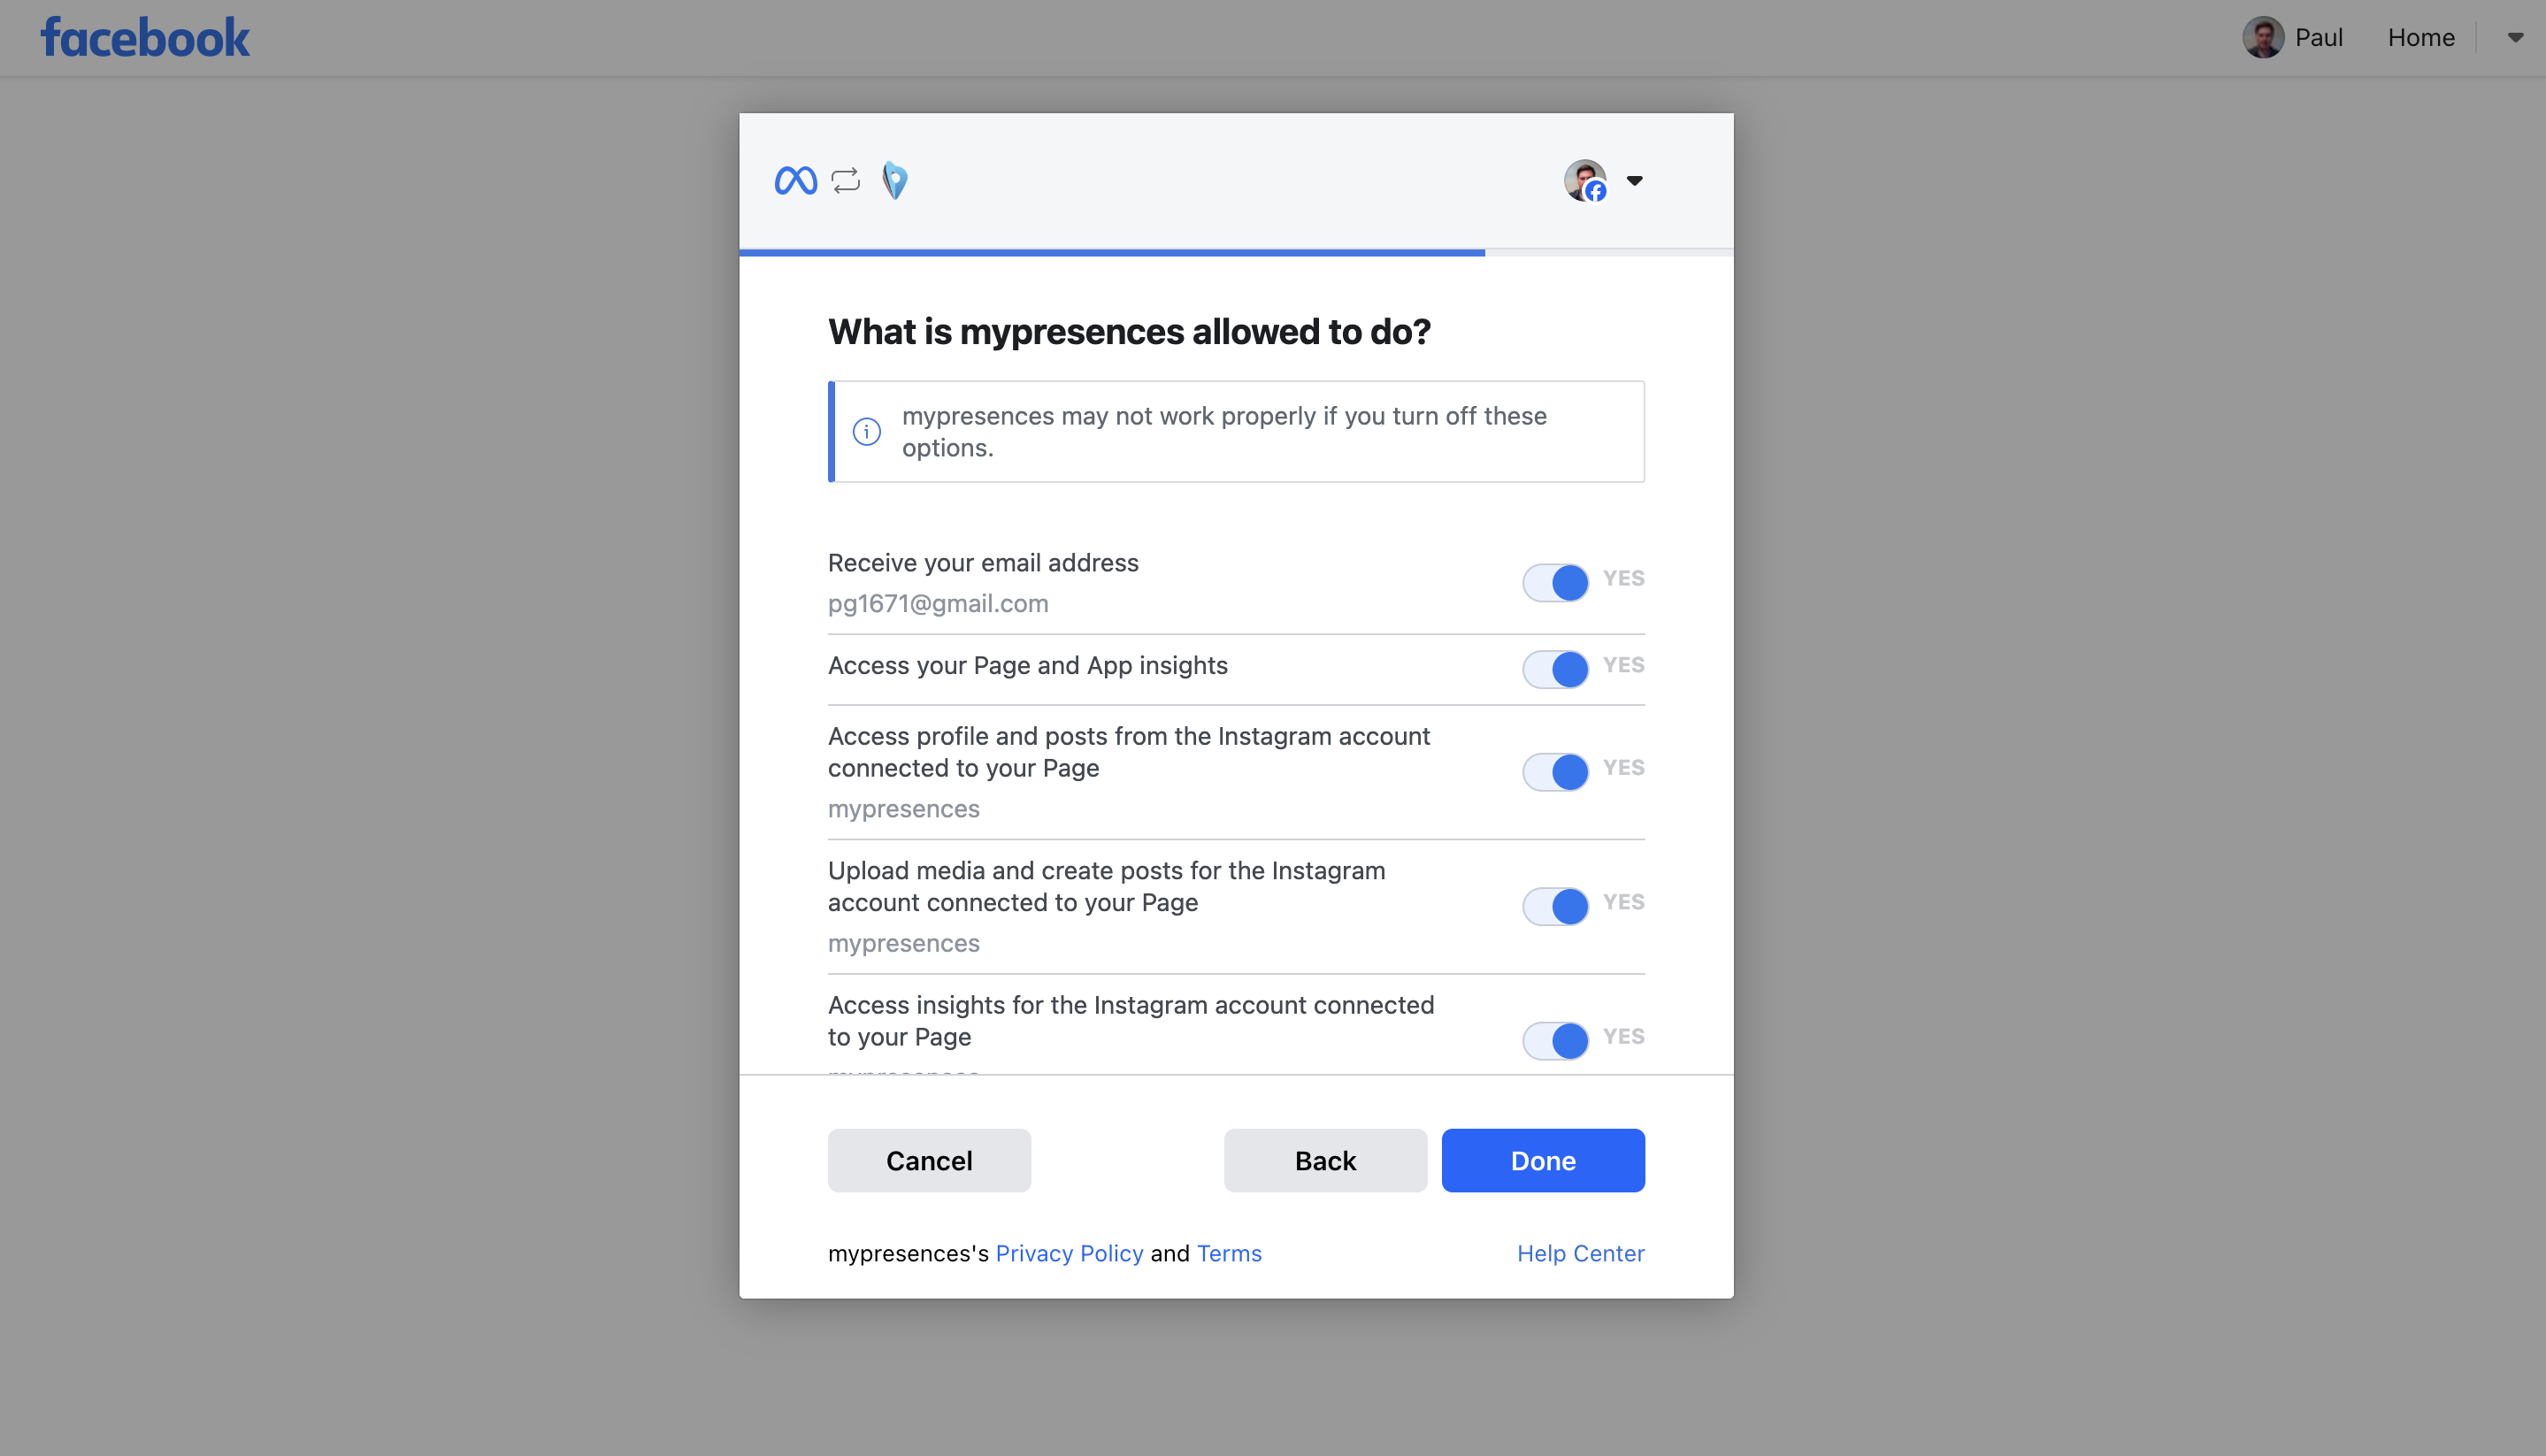Image resolution: width=2546 pixels, height=1456 pixels.
Task: Click the Back button
Action: coord(1325,1161)
